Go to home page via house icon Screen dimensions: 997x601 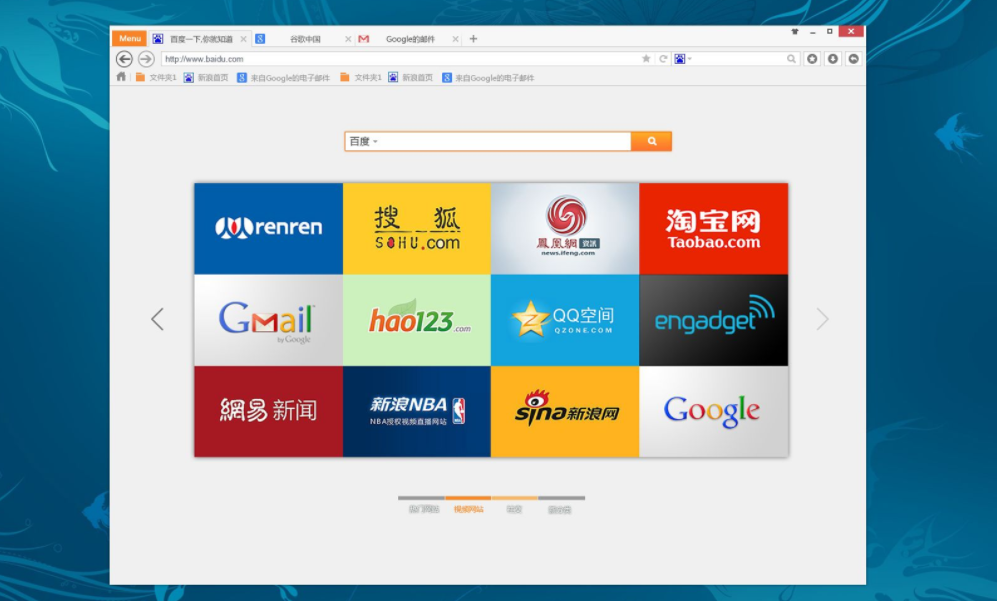tap(121, 77)
